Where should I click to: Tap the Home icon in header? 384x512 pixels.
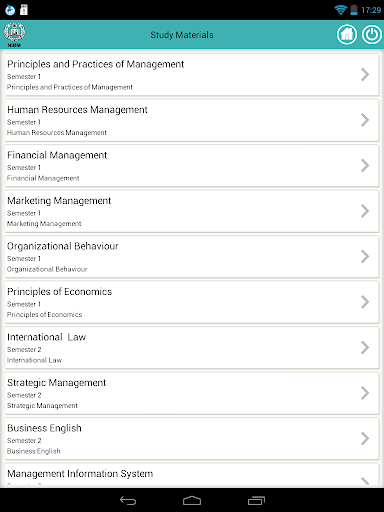pyautogui.click(x=347, y=34)
